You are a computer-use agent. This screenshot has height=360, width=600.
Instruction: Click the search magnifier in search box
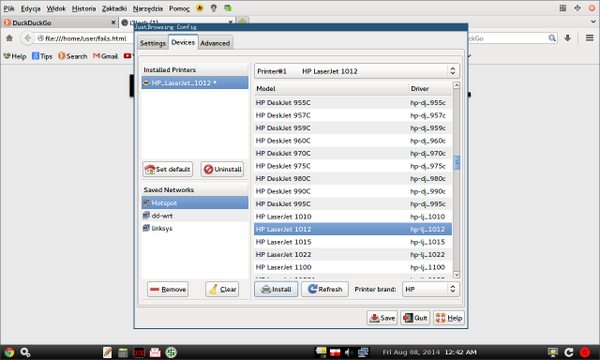pyautogui.click(x=552, y=38)
